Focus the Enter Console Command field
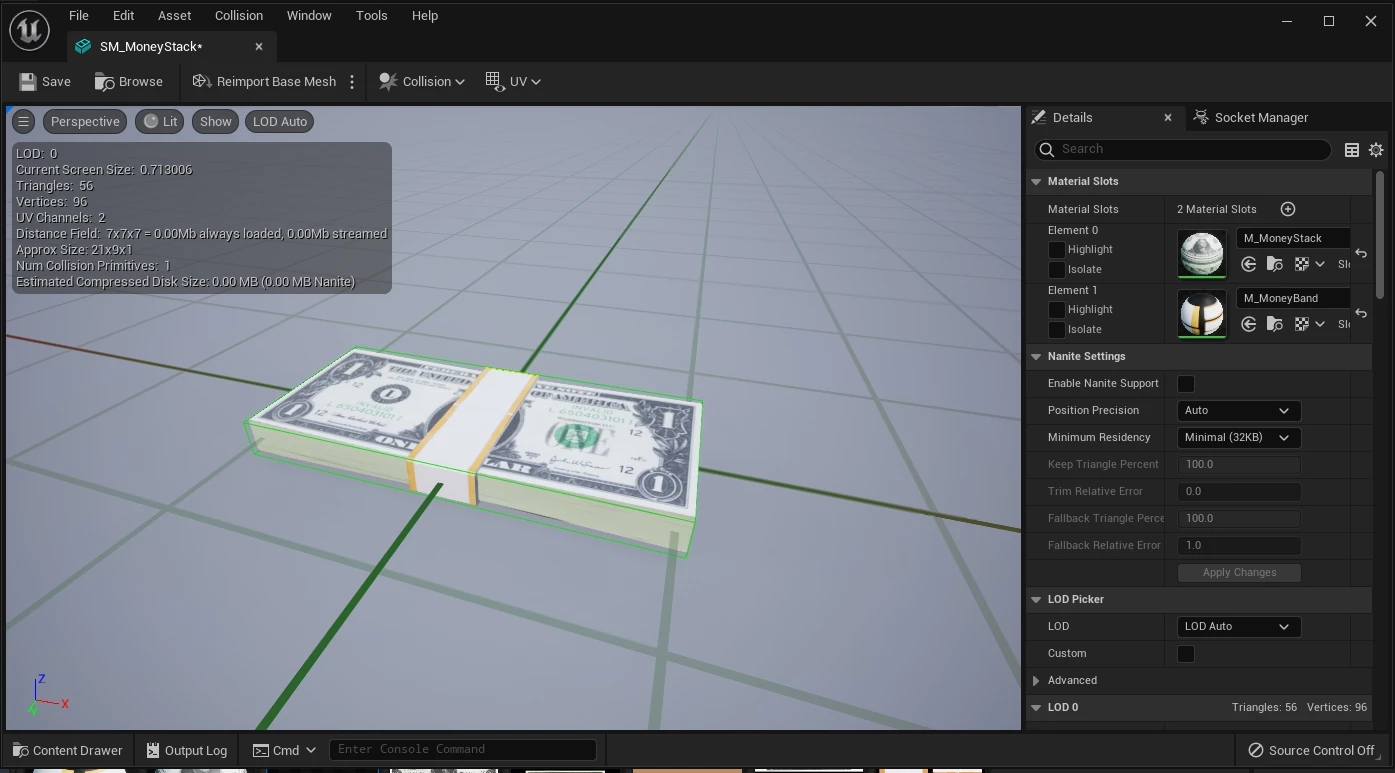This screenshot has width=1395, height=773. click(x=463, y=750)
